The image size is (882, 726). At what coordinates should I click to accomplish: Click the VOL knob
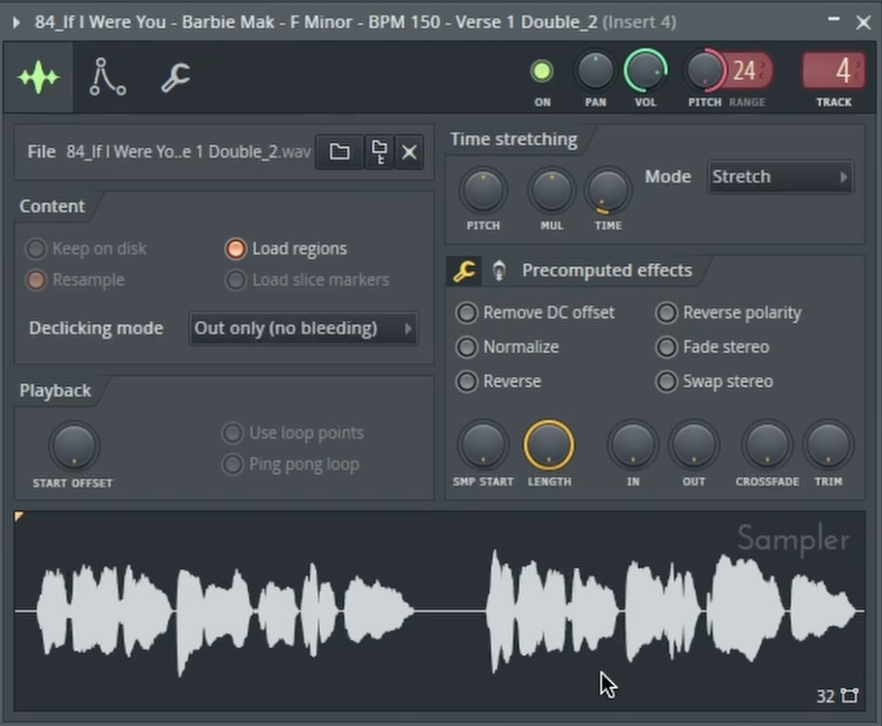pyautogui.click(x=645, y=71)
